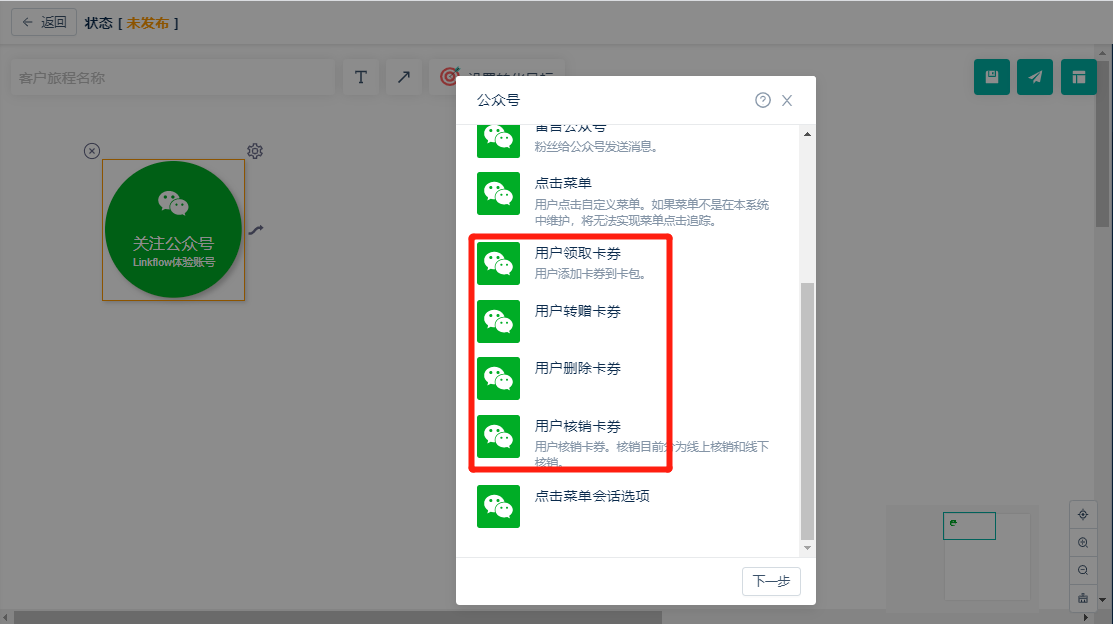Click the minimap viewport thumbnail

tap(969, 526)
